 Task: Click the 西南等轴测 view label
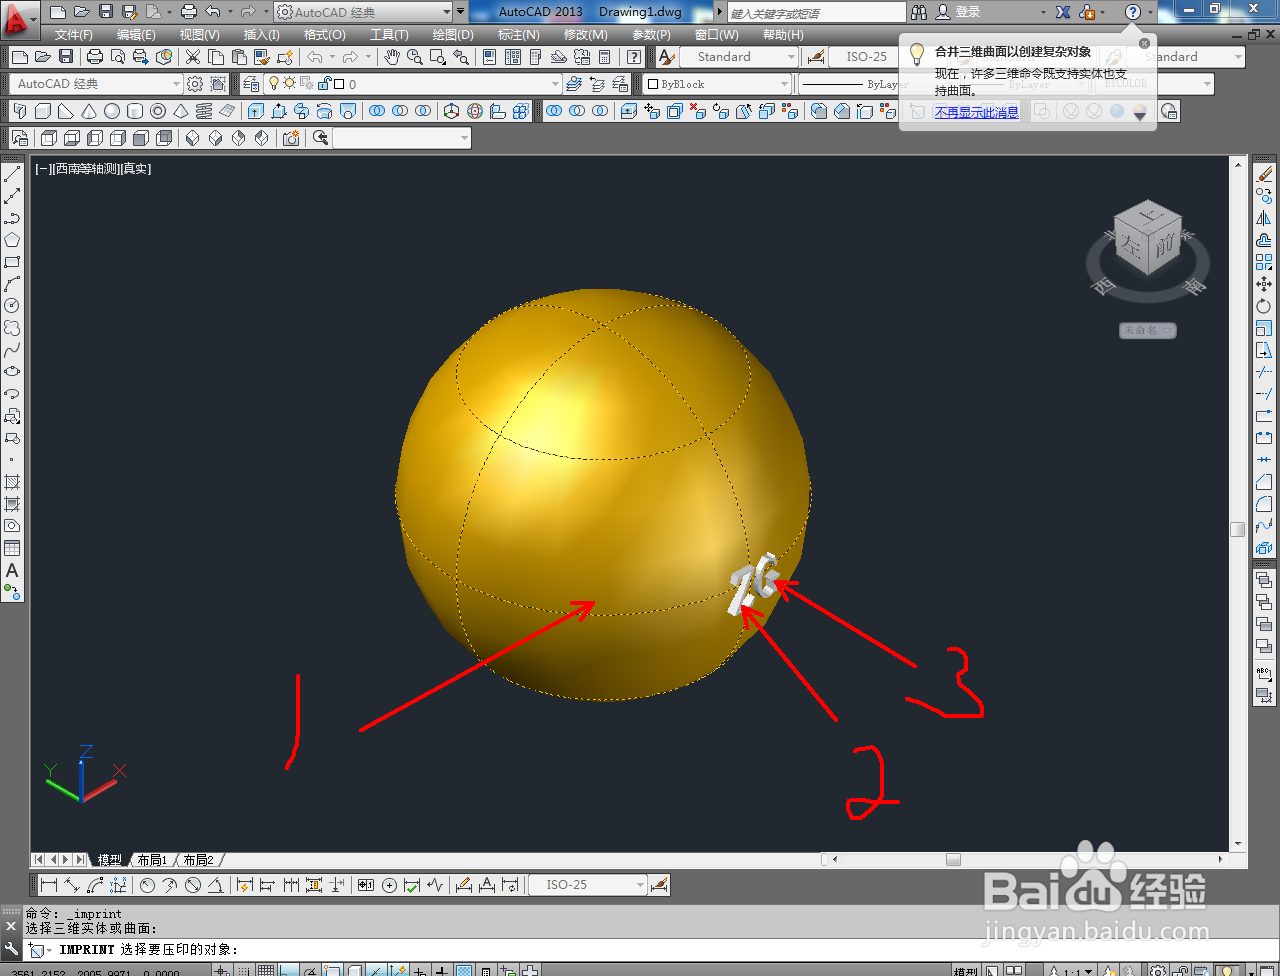[x=85, y=169]
